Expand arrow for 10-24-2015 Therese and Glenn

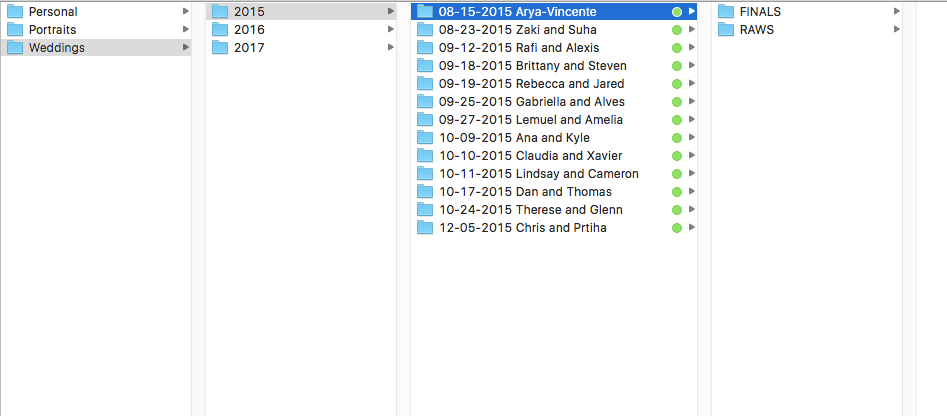(x=692, y=210)
